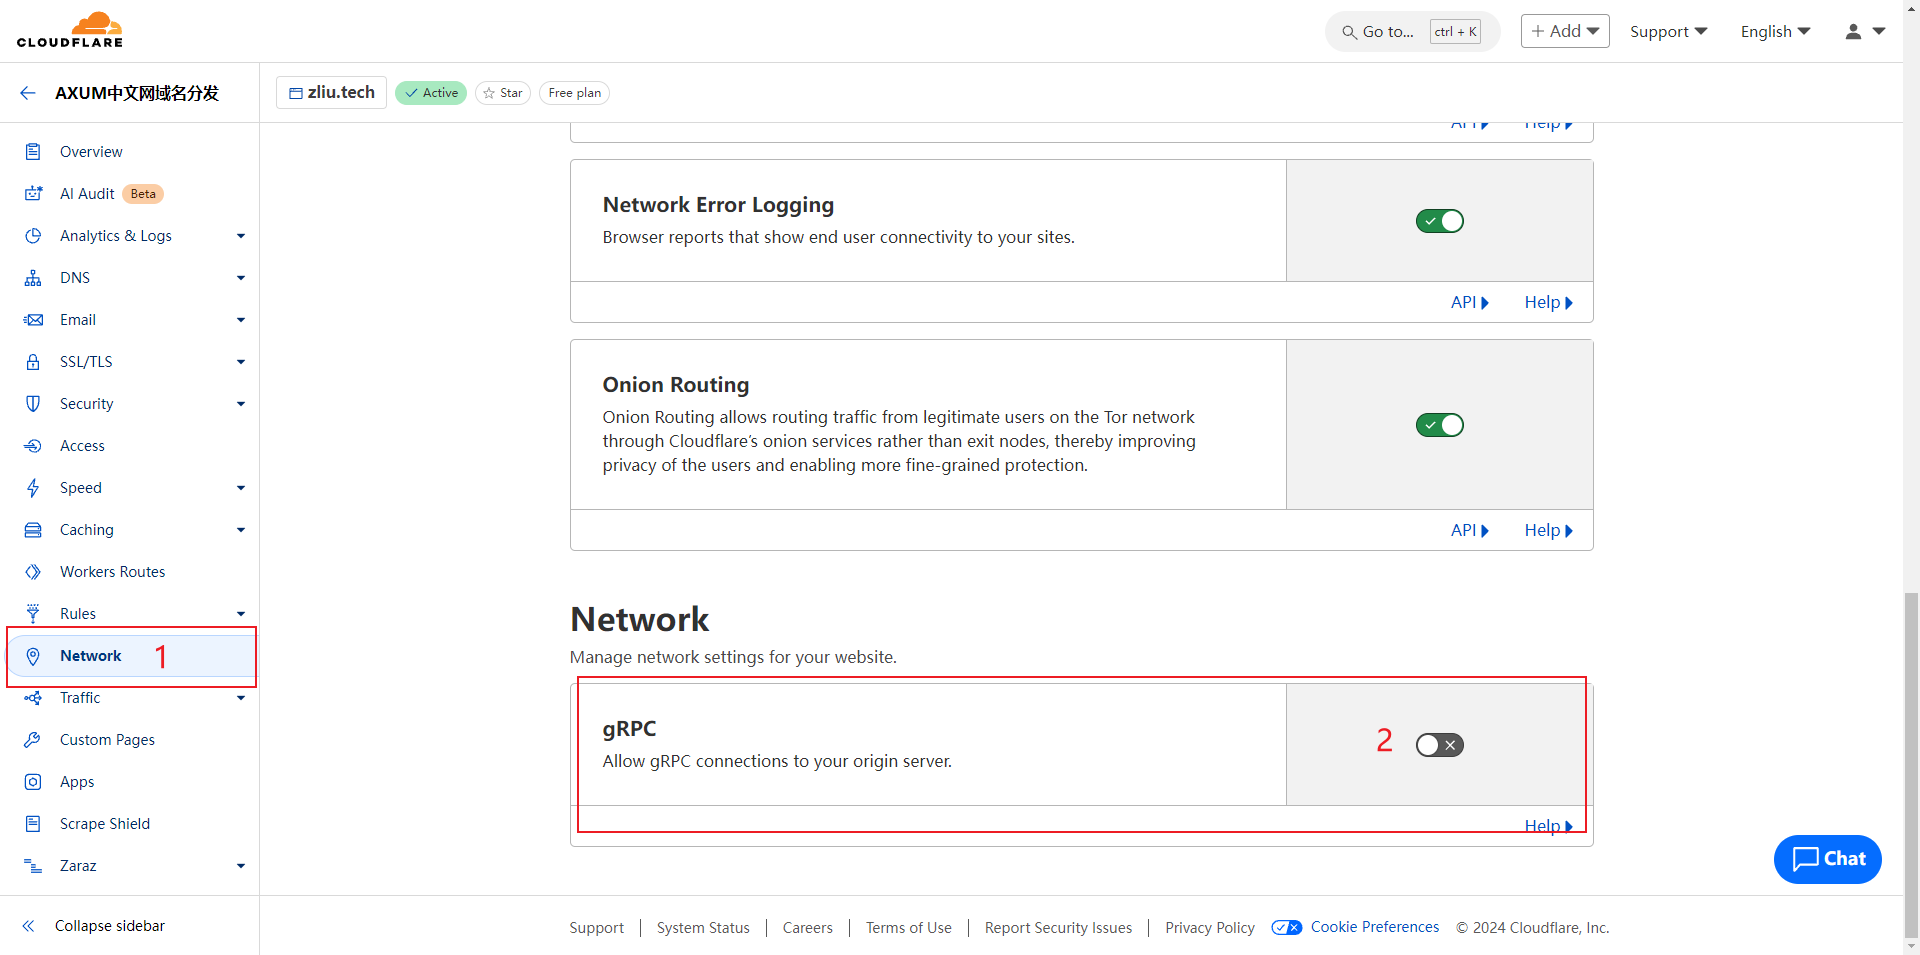Expand the Caching submenu arrow

point(241,530)
